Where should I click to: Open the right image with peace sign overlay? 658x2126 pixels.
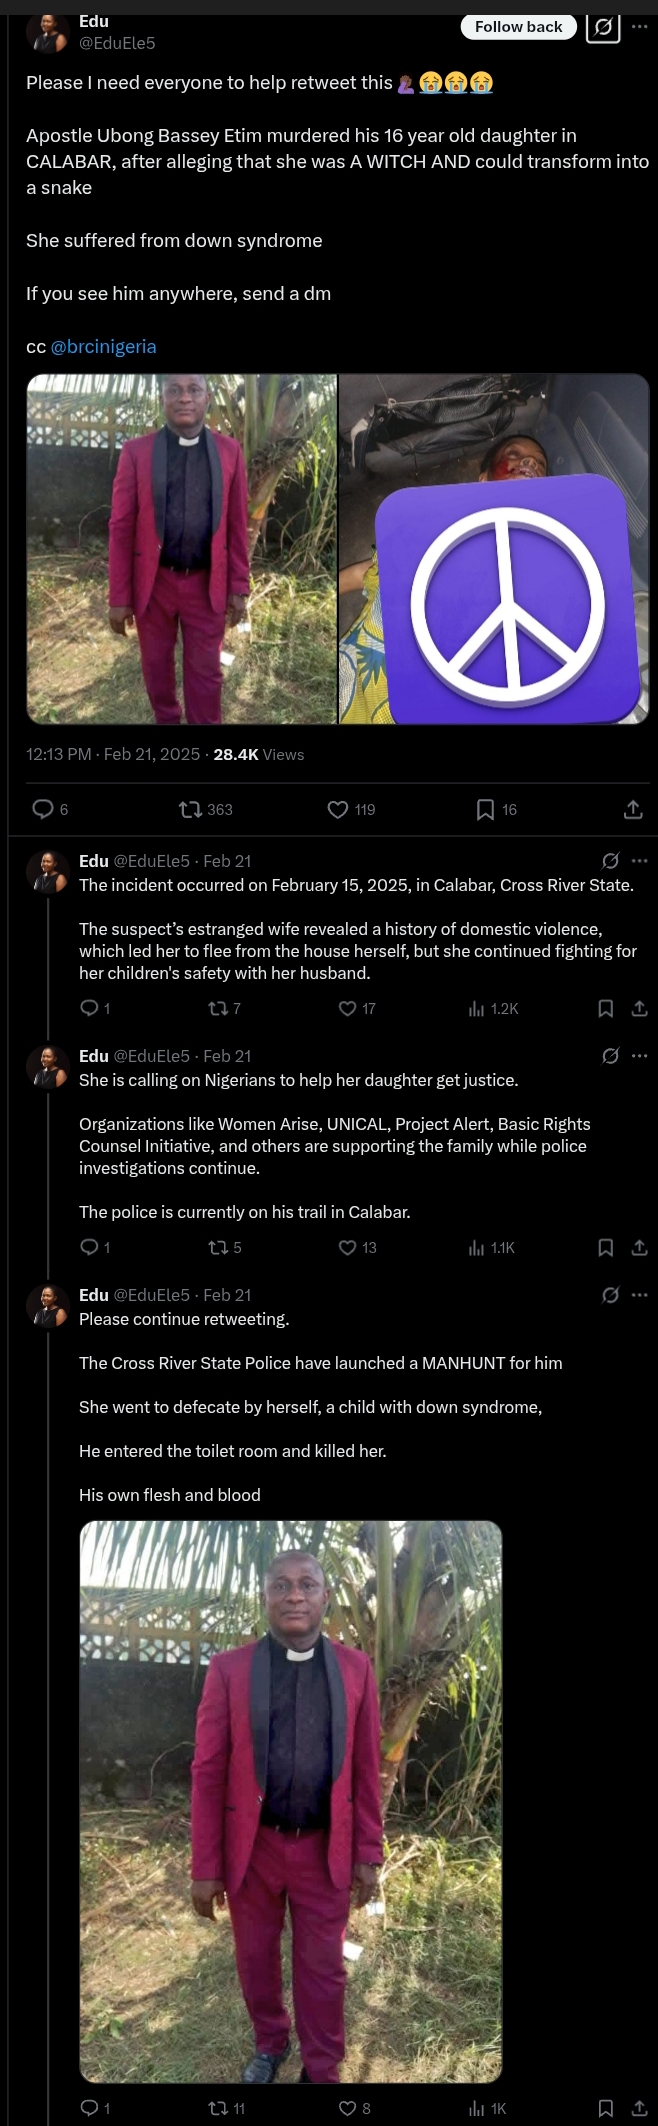point(494,549)
